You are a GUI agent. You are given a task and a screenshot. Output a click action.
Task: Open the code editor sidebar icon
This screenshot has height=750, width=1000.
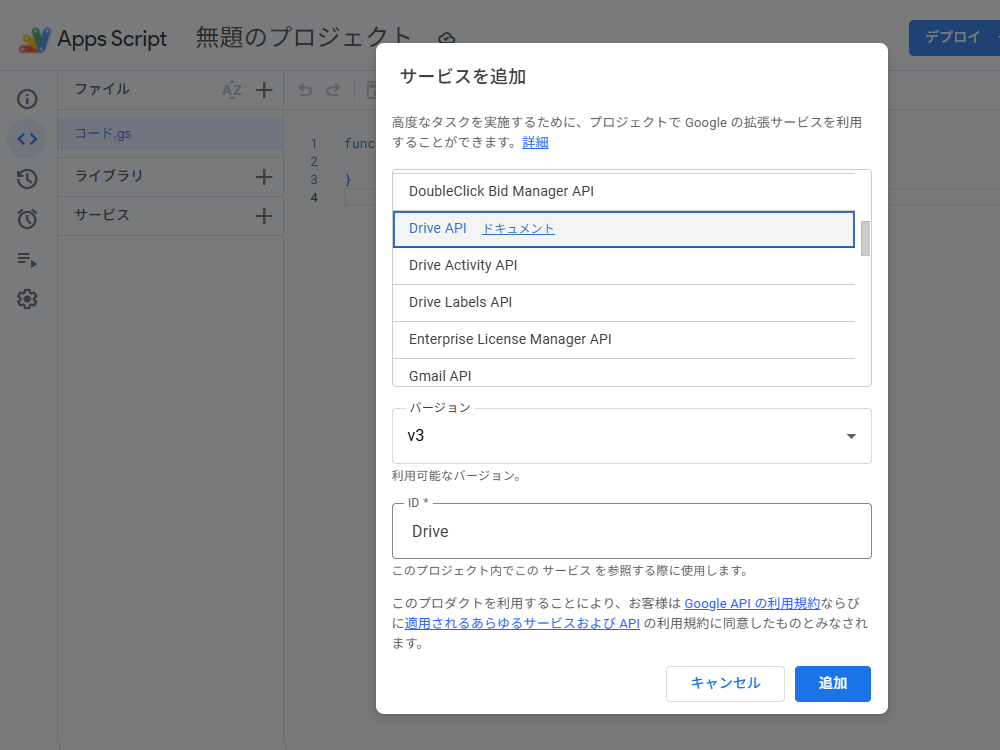click(27, 139)
